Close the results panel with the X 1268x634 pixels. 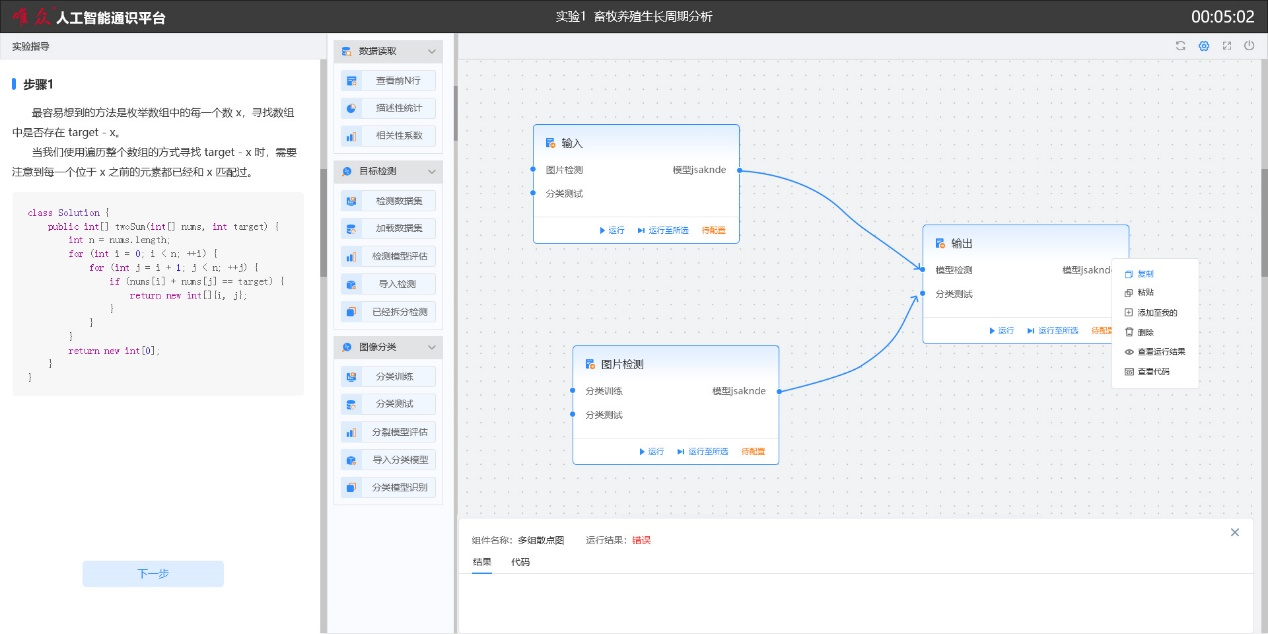1235,532
